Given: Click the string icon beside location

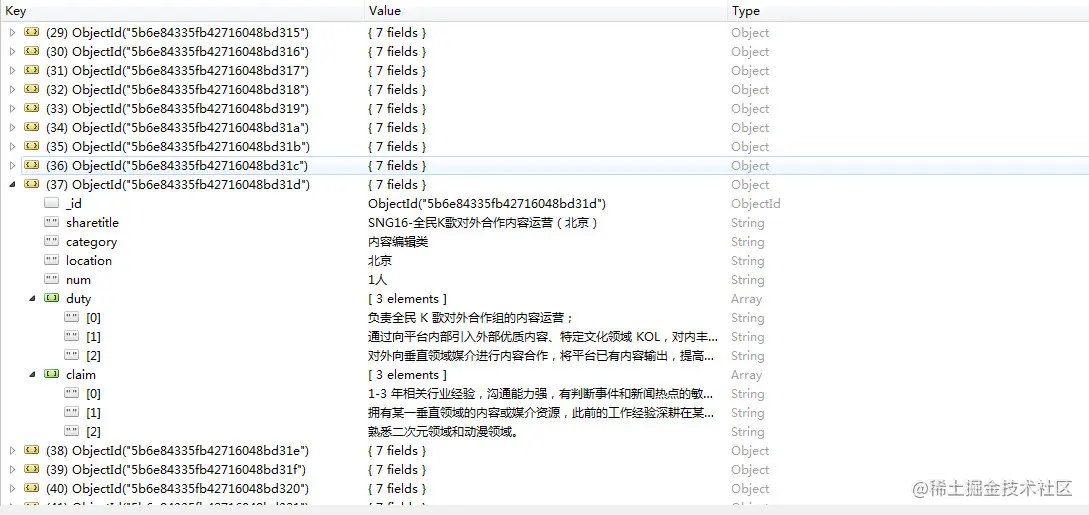Looking at the screenshot, I should click(51, 260).
